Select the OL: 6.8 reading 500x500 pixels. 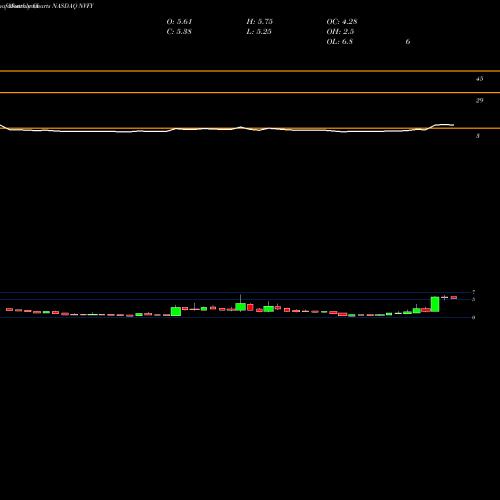[x=340, y=42]
